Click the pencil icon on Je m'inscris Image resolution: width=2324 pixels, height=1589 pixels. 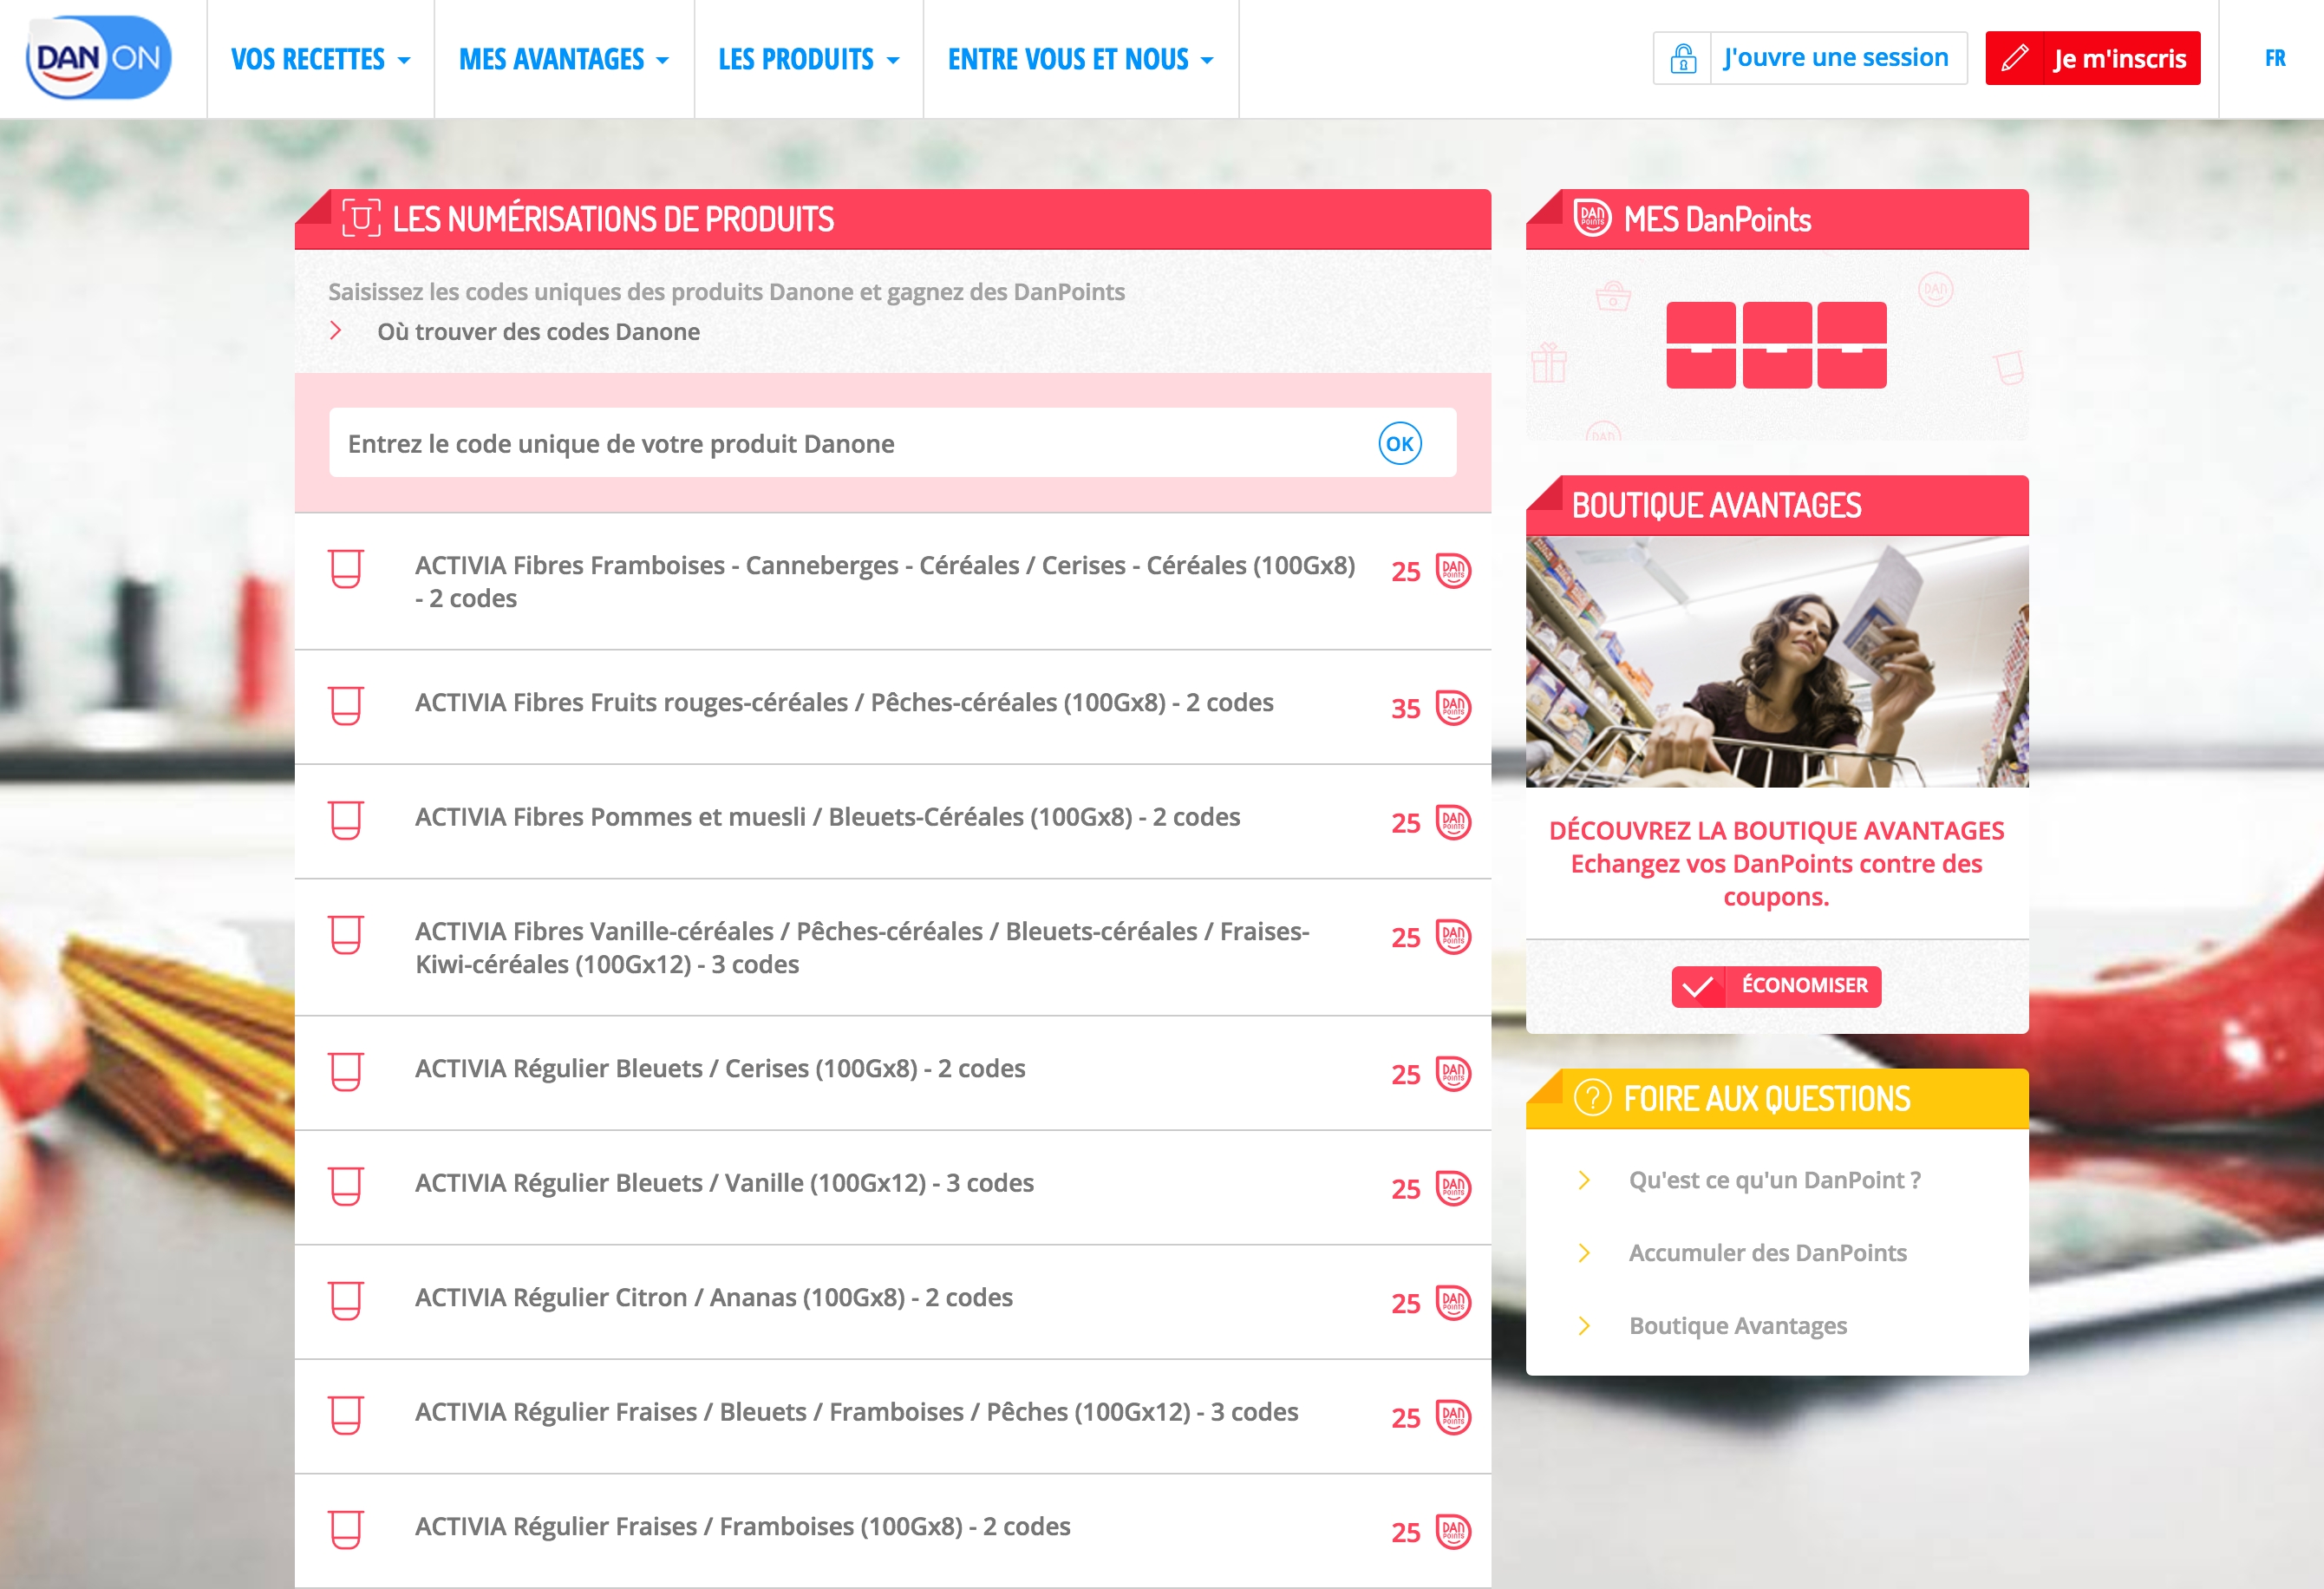[2015, 58]
